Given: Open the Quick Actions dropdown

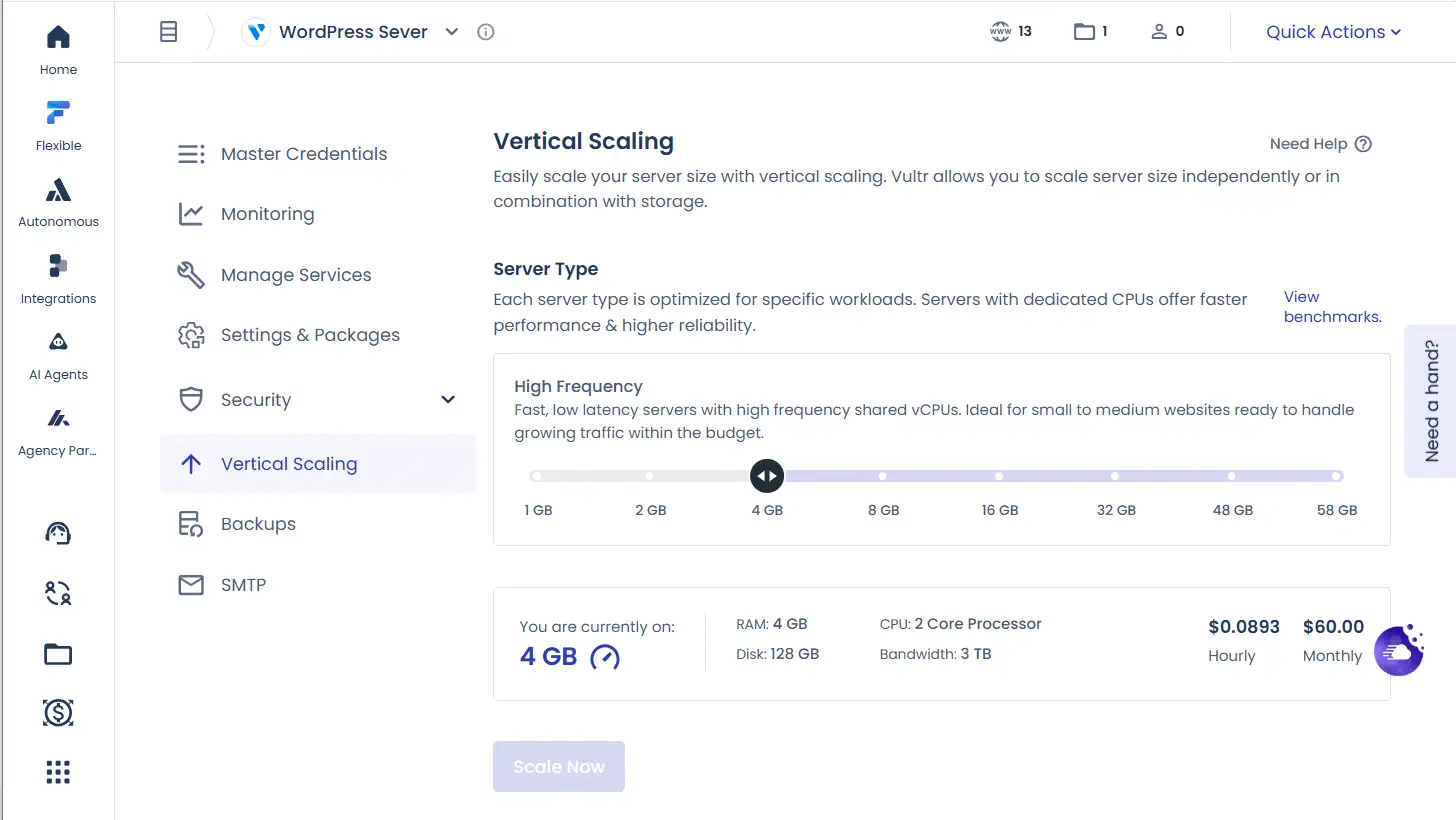Looking at the screenshot, I should [1334, 32].
